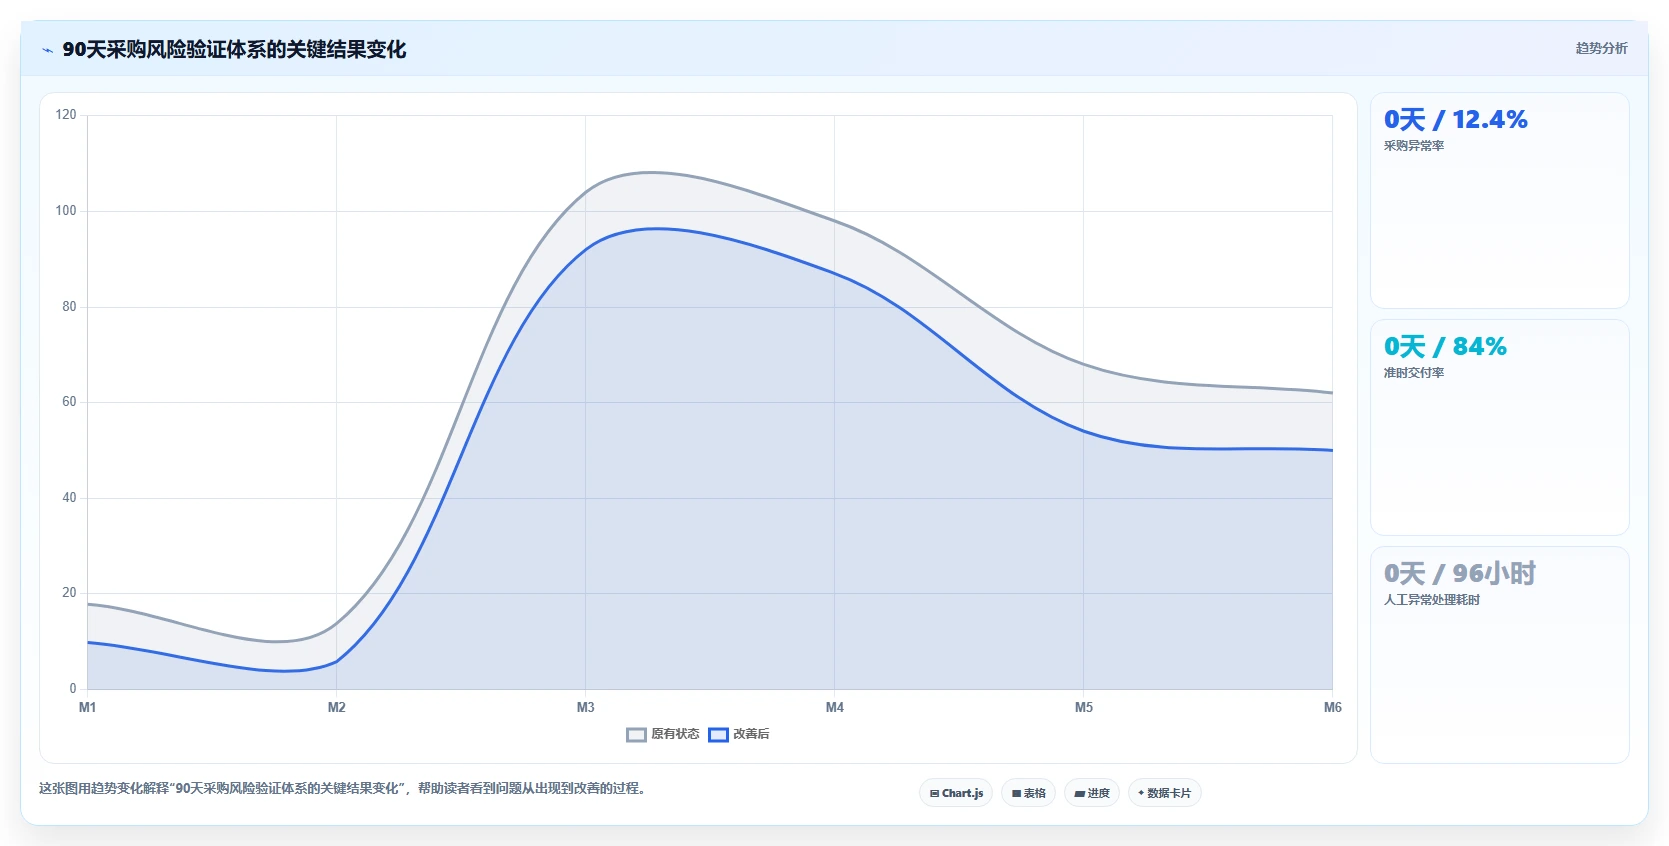Click the title 90天采购风险验证体系的关键结果变化
1669x846 pixels.
[234, 50]
